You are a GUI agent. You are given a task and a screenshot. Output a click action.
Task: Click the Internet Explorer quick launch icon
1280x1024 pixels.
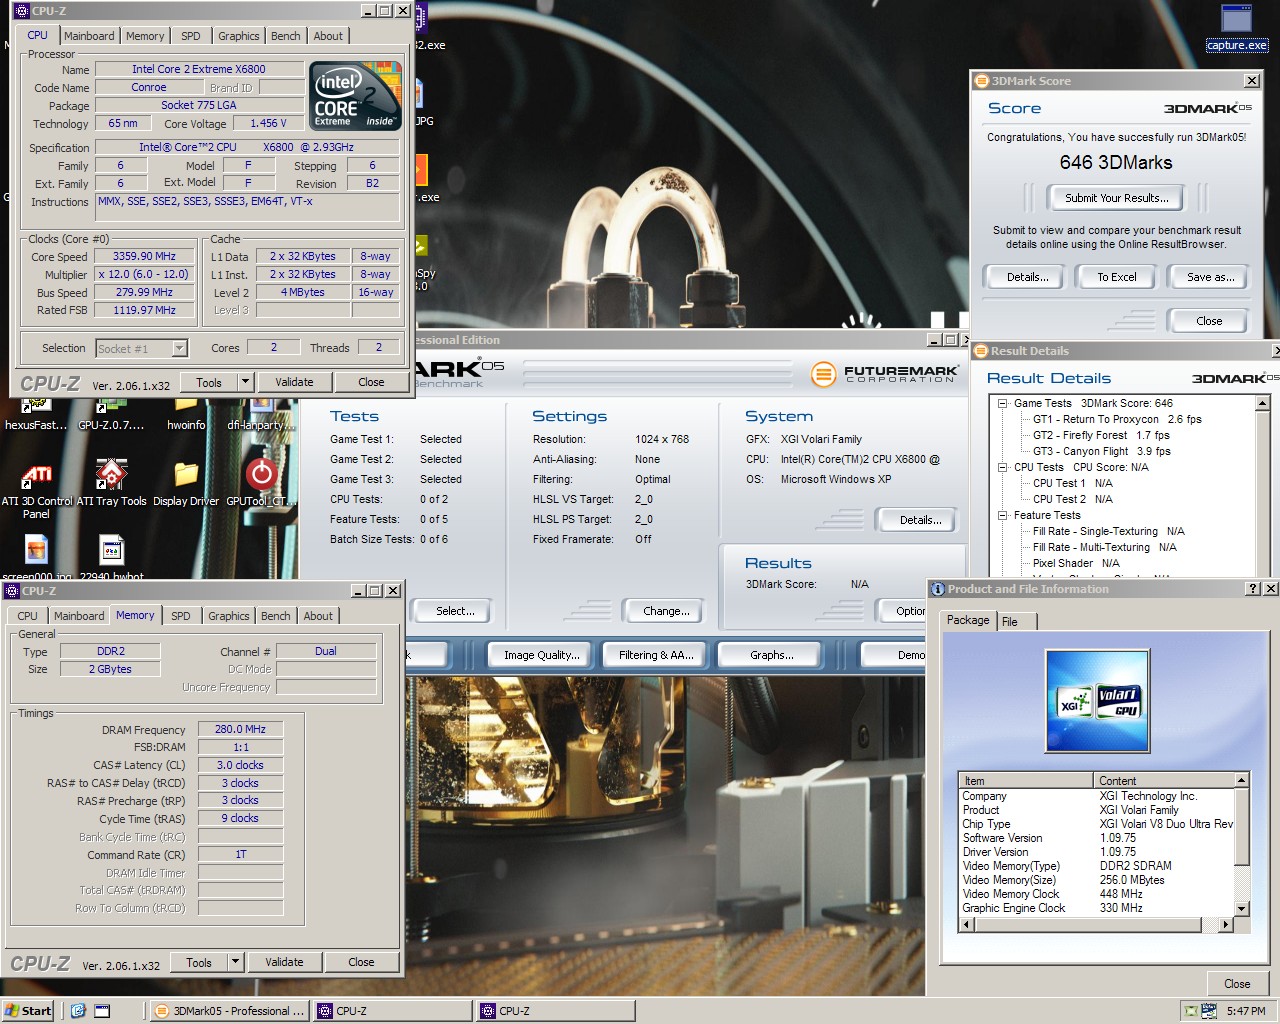point(78,1011)
